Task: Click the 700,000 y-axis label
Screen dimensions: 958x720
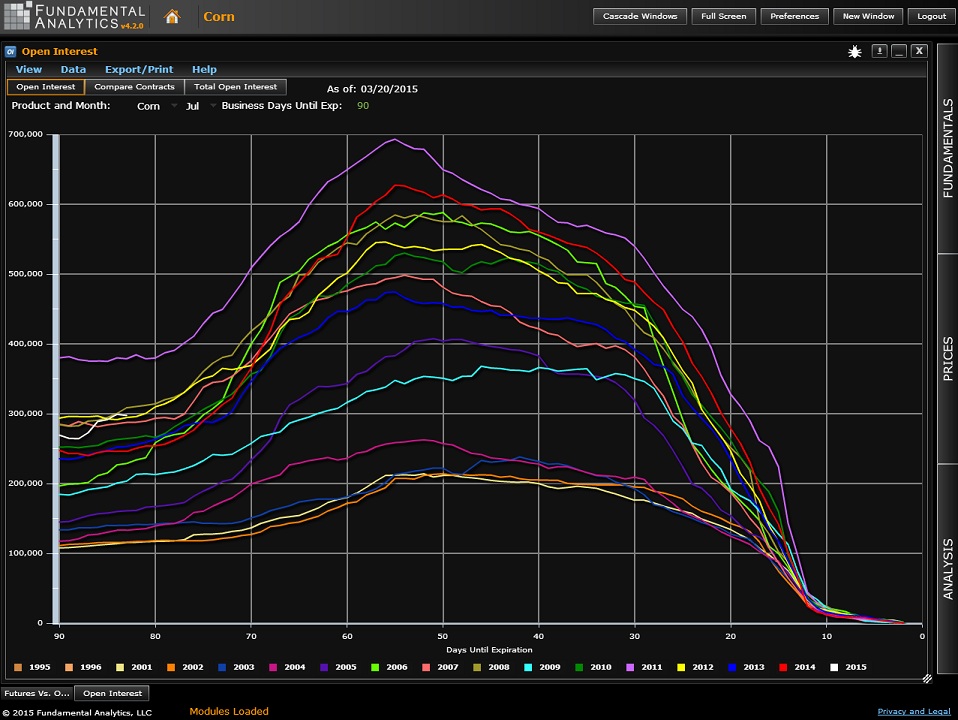Action: 26,134
